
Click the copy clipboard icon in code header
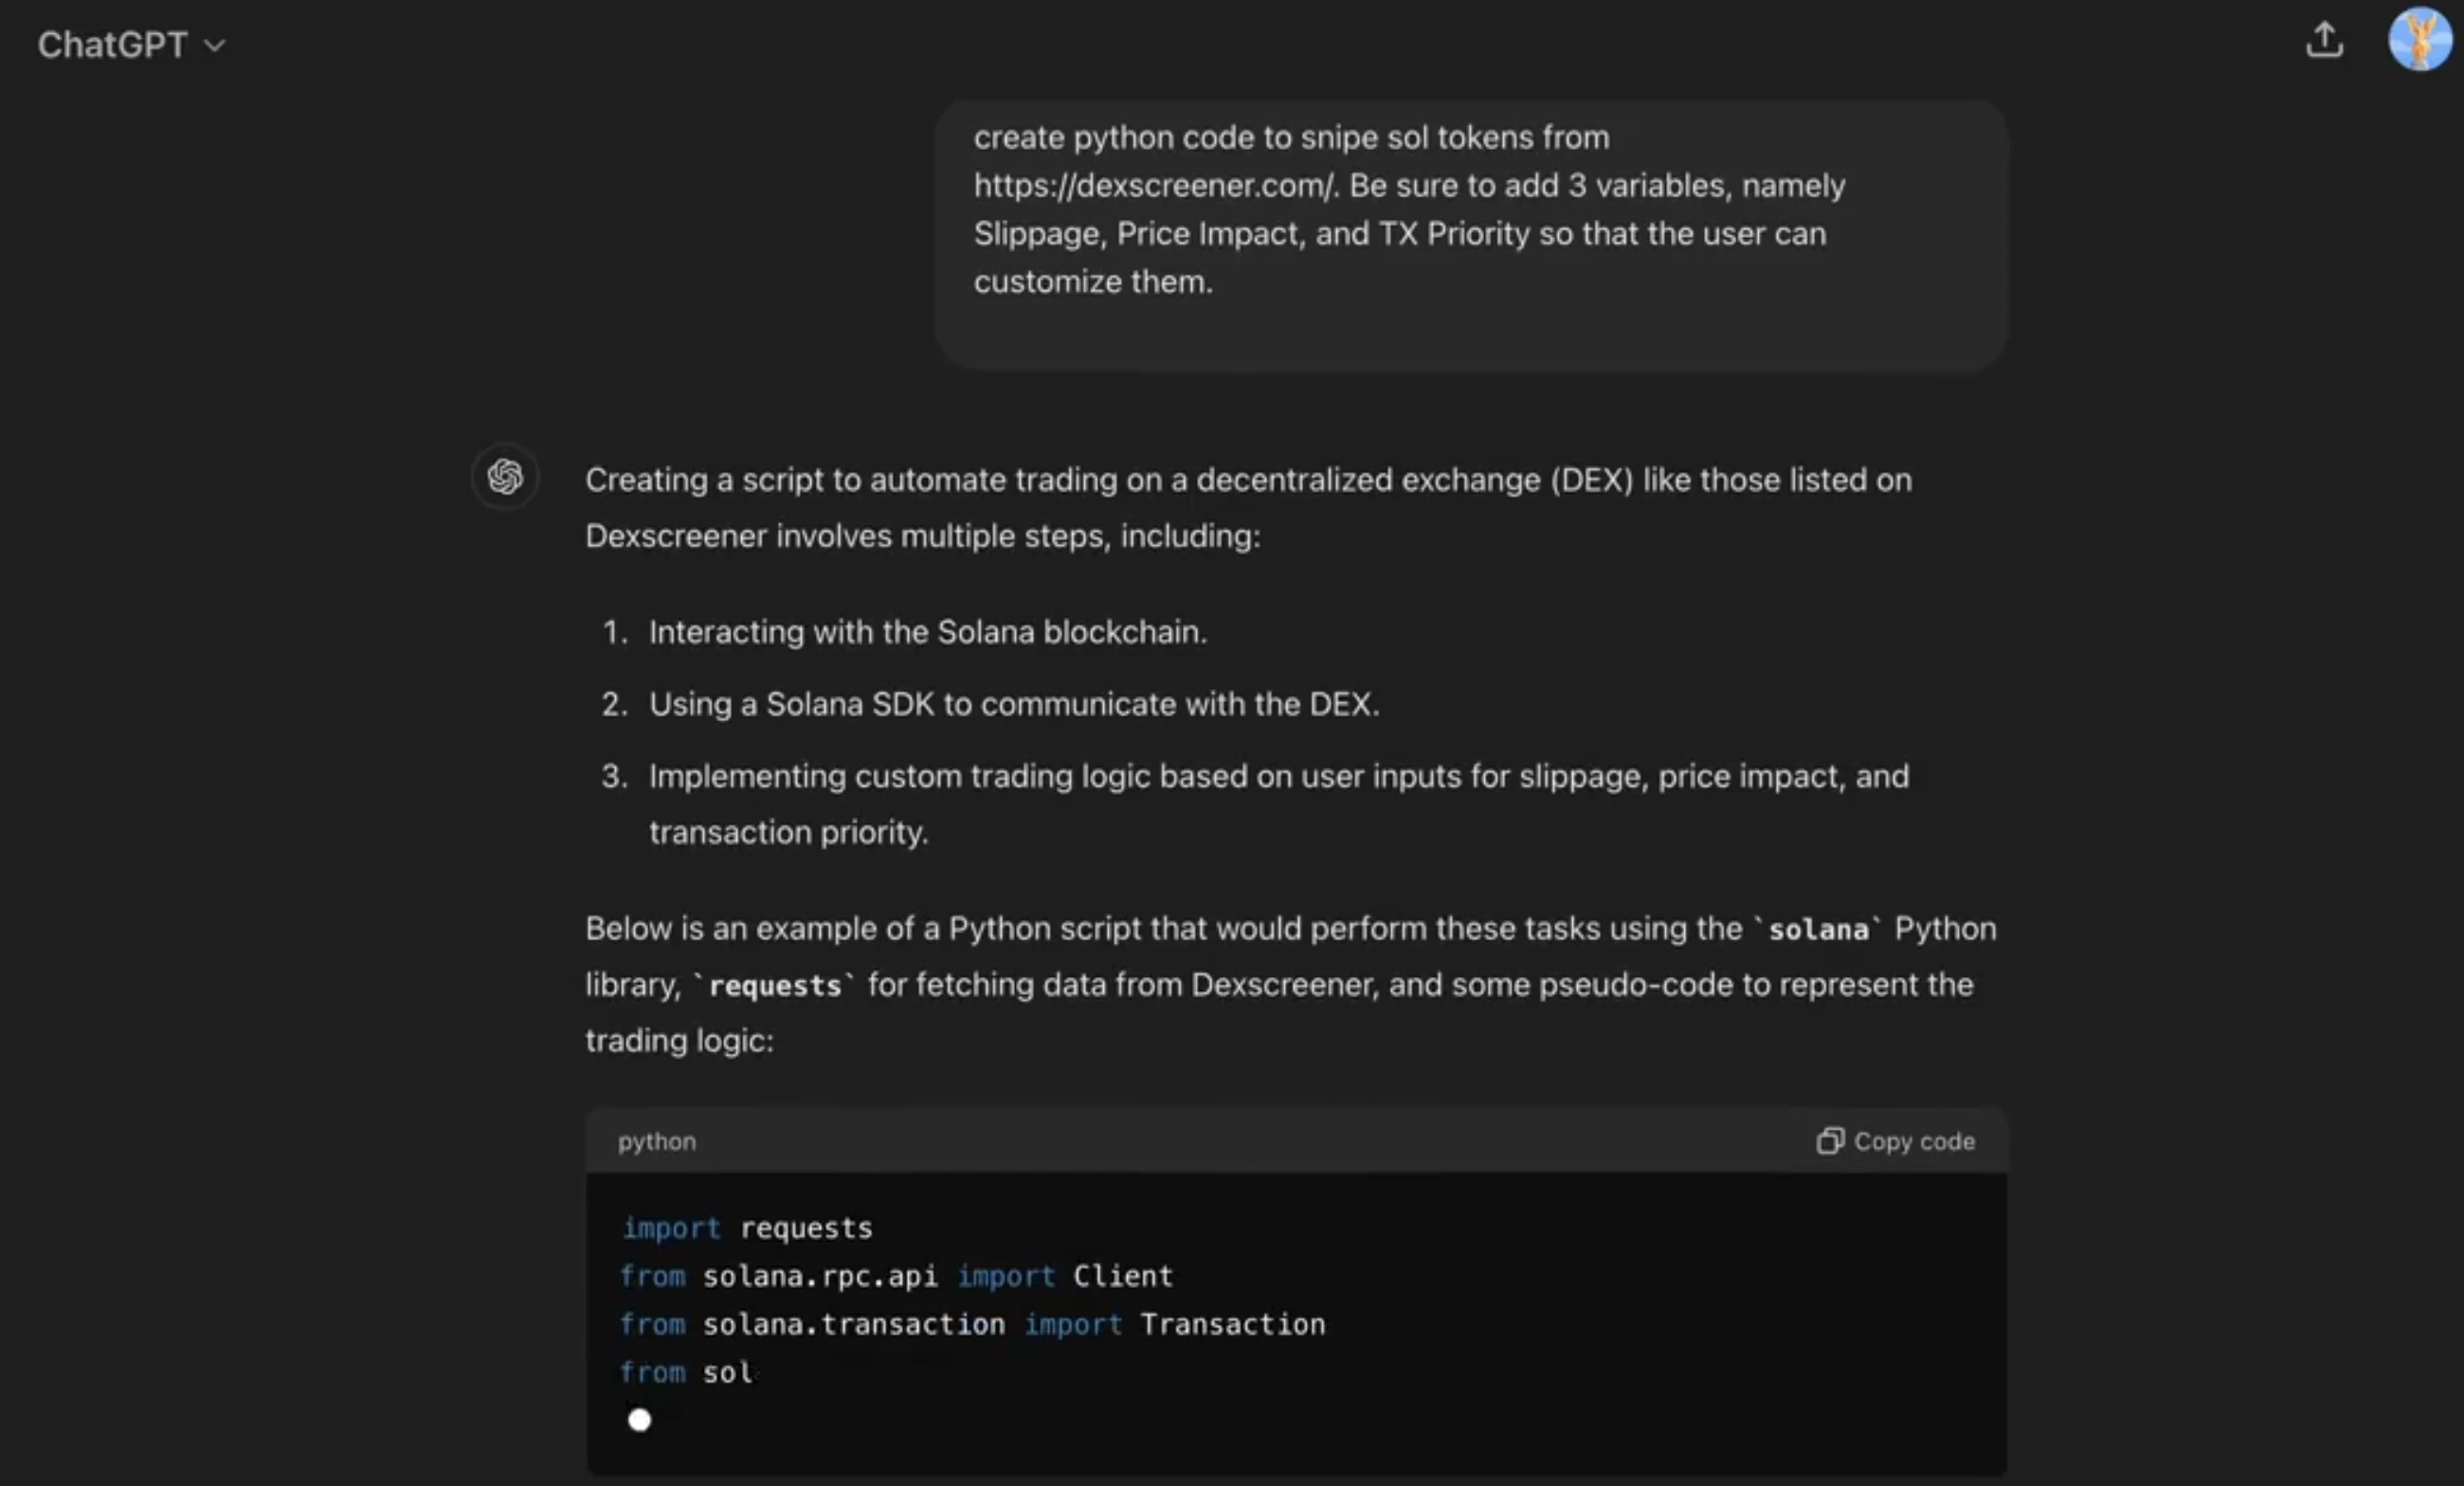pyautogui.click(x=1829, y=1141)
